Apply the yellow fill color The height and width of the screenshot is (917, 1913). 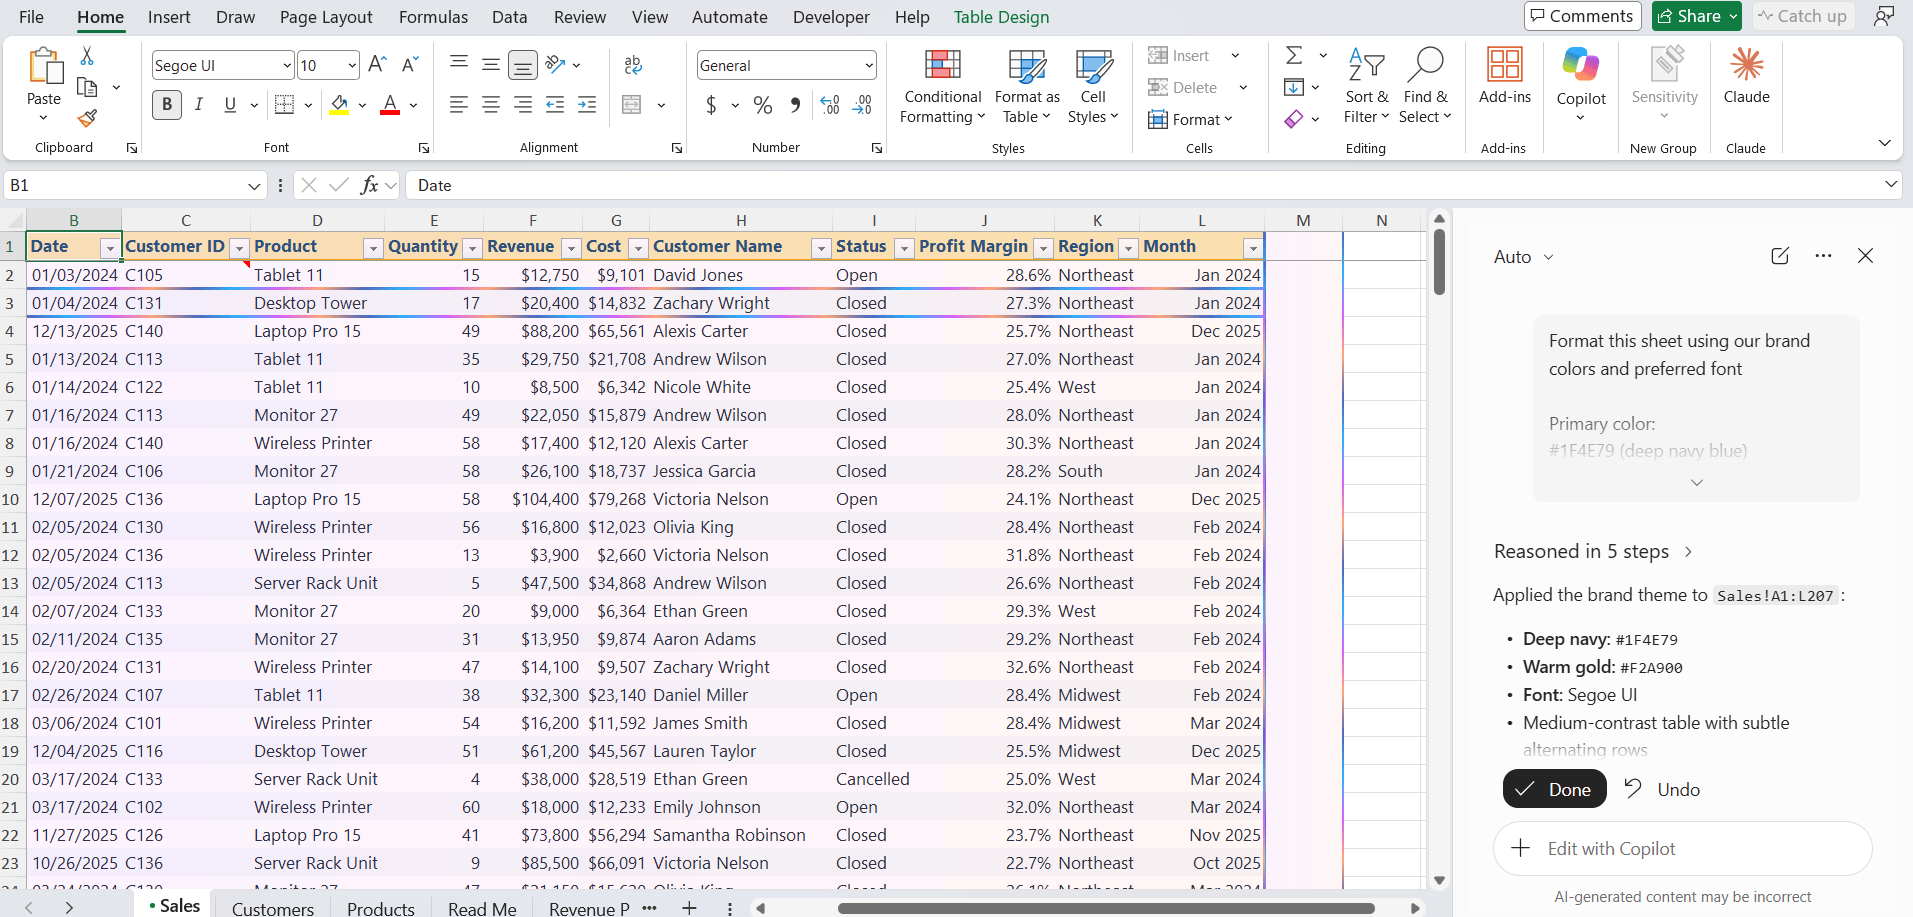click(x=340, y=105)
